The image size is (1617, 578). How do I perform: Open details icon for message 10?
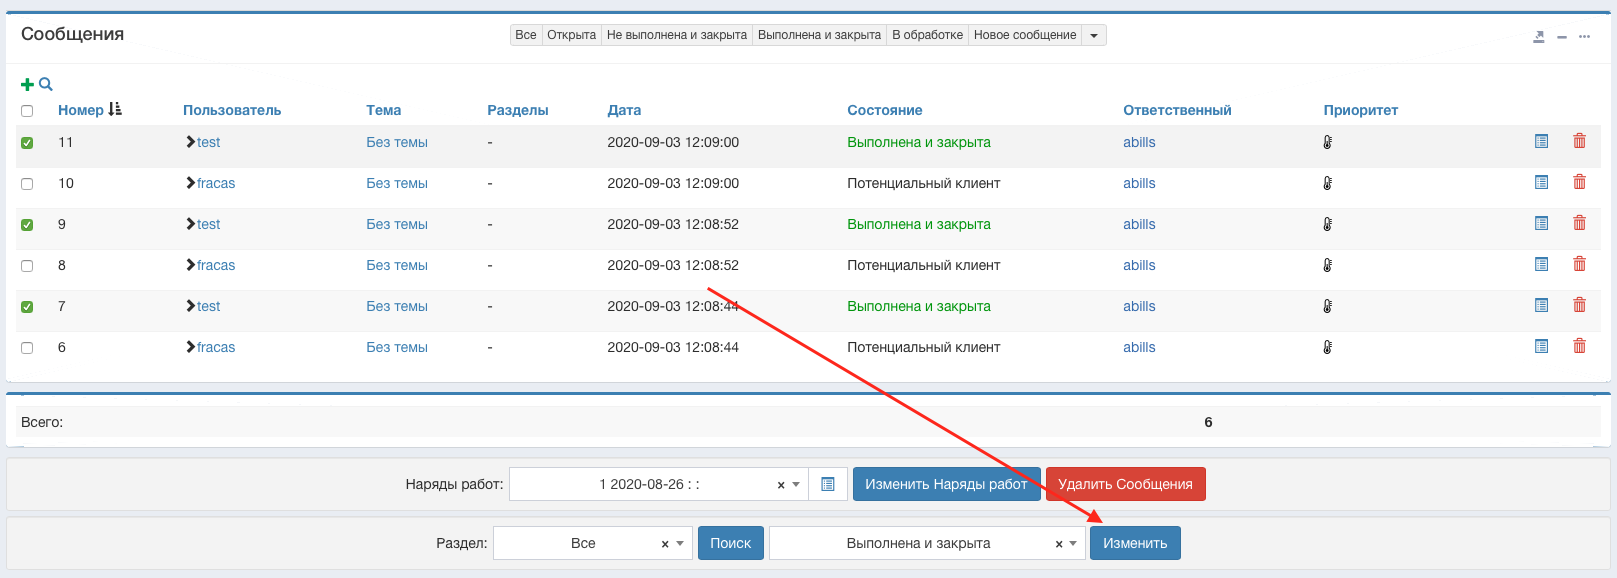coord(1541,182)
